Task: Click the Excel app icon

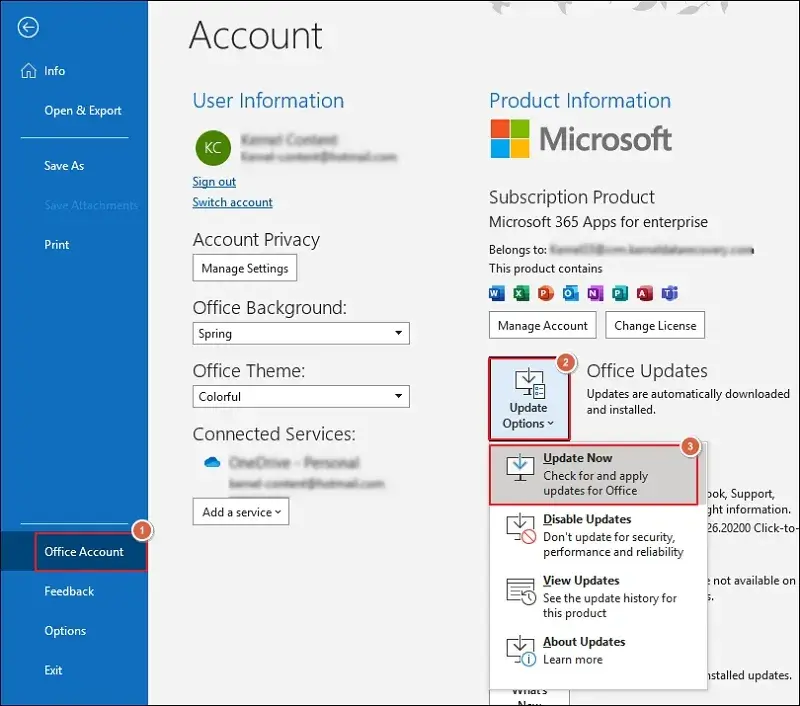Action: pyautogui.click(x=521, y=293)
